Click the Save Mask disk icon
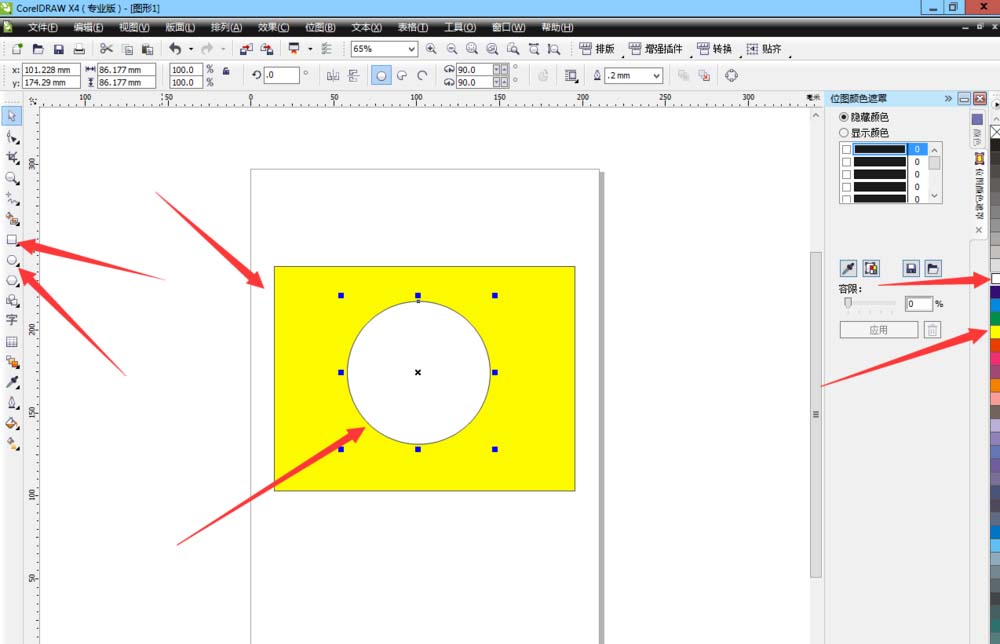The height and width of the screenshot is (644, 1000). tap(911, 268)
